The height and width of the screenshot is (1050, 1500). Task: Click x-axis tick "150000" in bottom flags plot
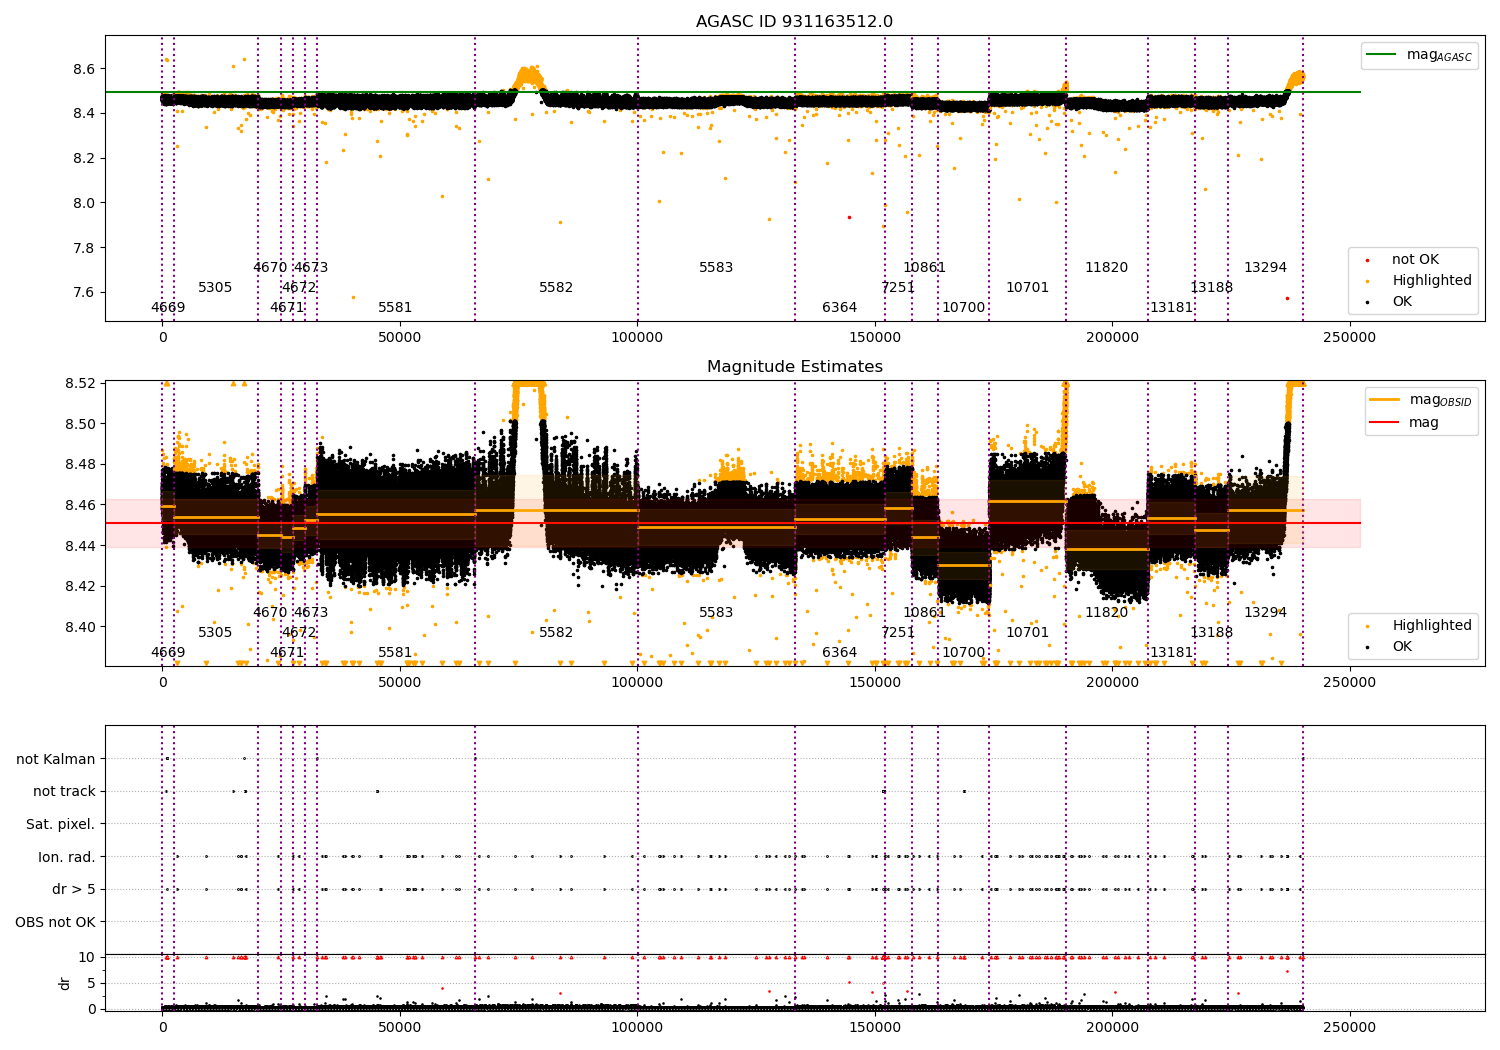875,1028
